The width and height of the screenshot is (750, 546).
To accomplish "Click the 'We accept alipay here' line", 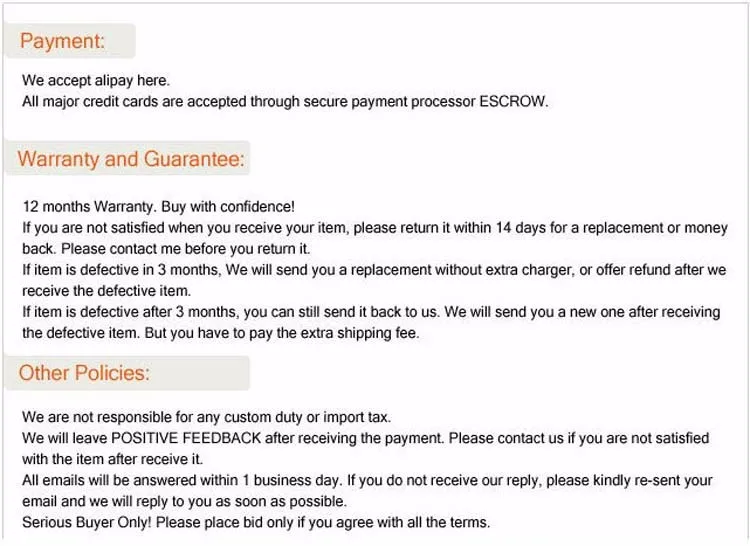I will pos(96,80).
